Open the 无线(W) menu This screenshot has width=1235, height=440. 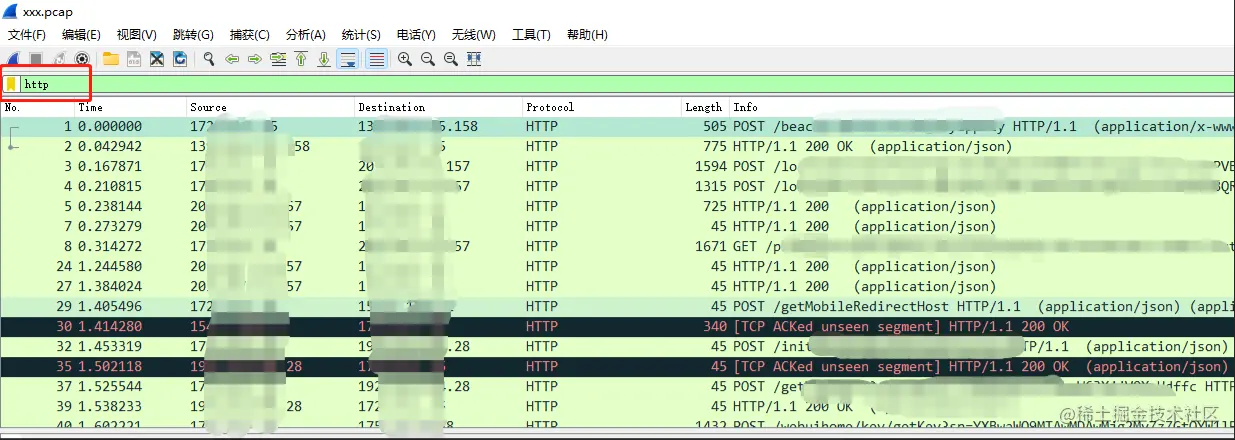click(x=473, y=35)
